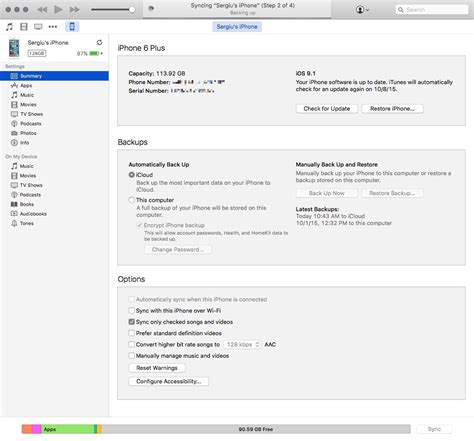Open Movies under On My Device
Viewport: 474px width, 441px height.
pyautogui.click(x=54, y=176)
